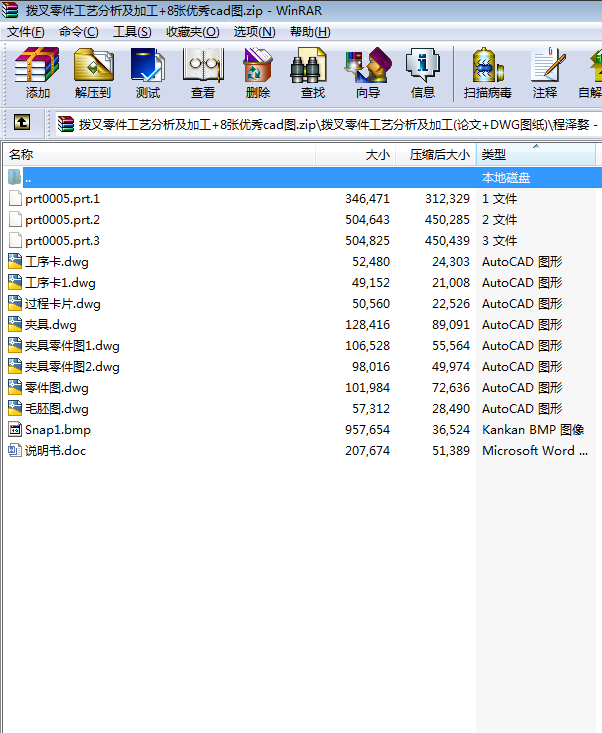Click size value 504,825

367,241
